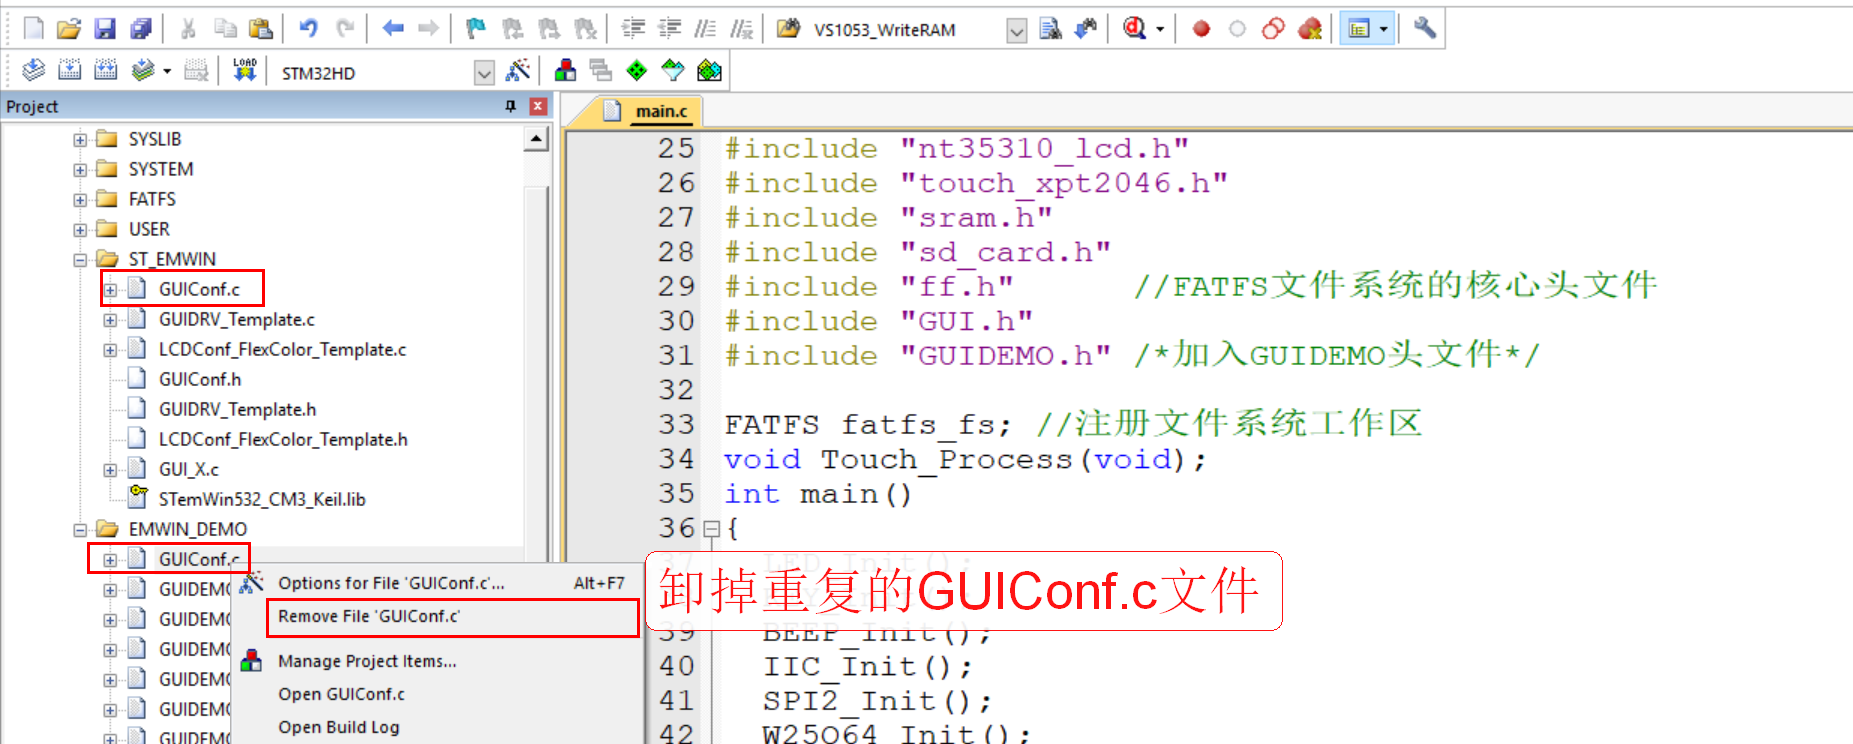Insert a bookmark with the flag icon
The image size is (1853, 744).
tap(477, 29)
